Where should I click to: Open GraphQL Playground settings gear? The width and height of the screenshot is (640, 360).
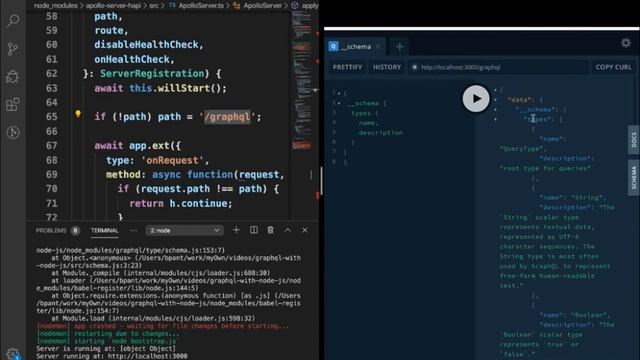click(626, 43)
